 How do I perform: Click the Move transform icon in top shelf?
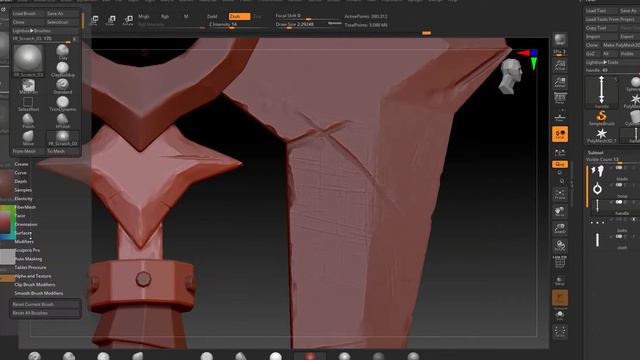[x=94, y=20]
